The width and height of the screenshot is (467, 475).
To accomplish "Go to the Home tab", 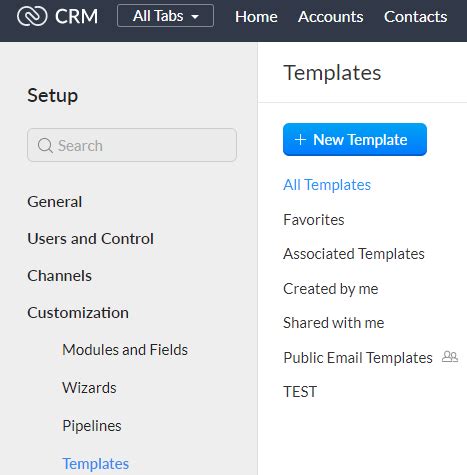I will 256,16.
